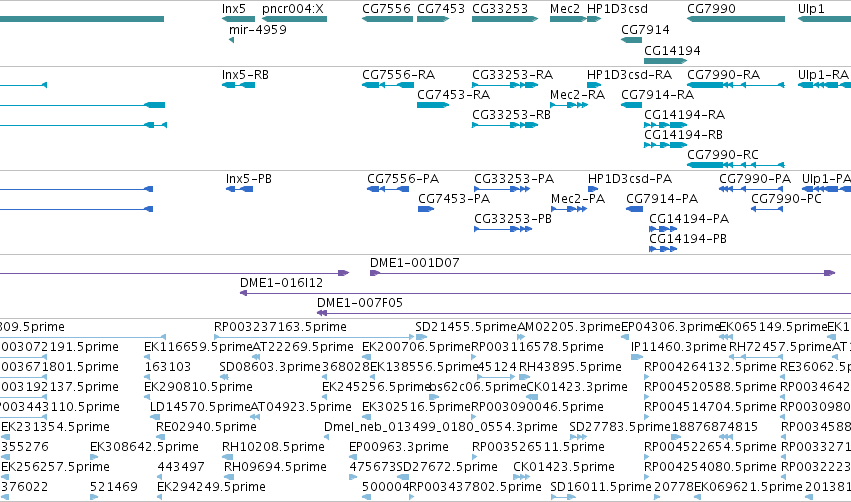The width and height of the screenshot is (851, 502).
Task: Select transcript CG14194-RA
Action: 665,125
